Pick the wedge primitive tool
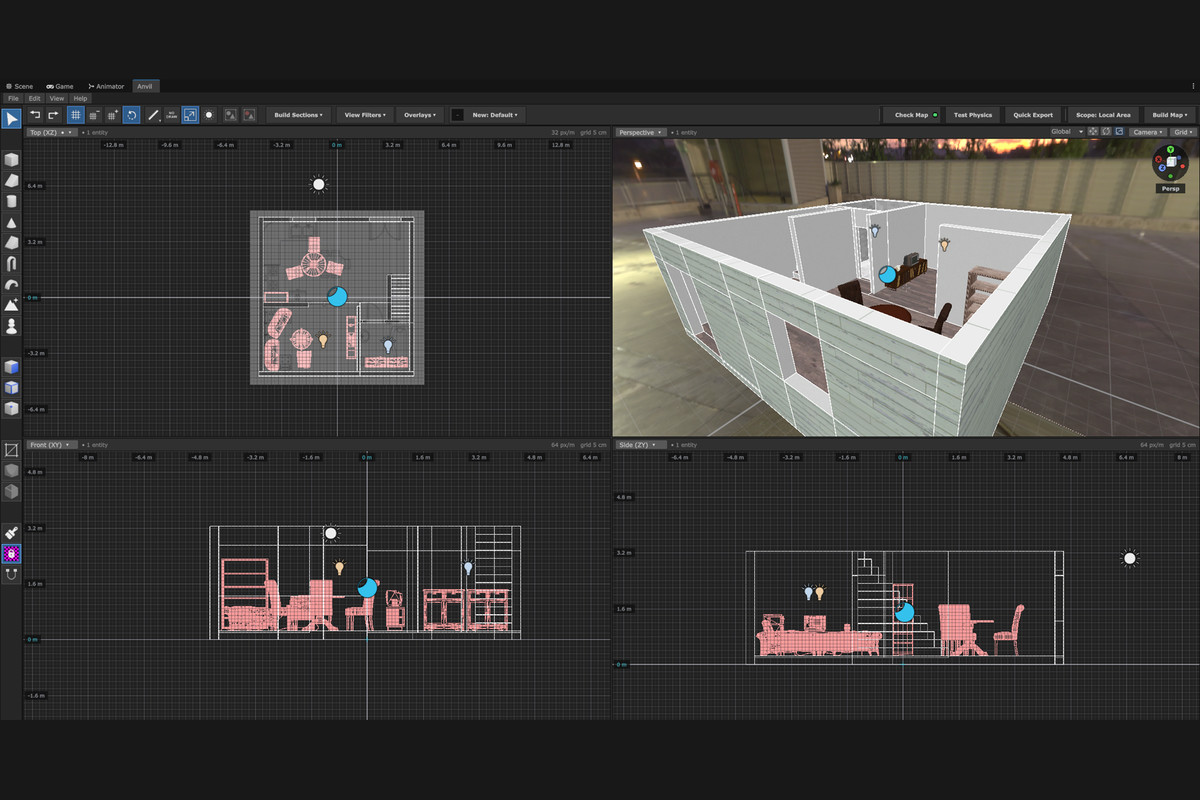This screenshot has width=1200, height=800. point(11,180)
